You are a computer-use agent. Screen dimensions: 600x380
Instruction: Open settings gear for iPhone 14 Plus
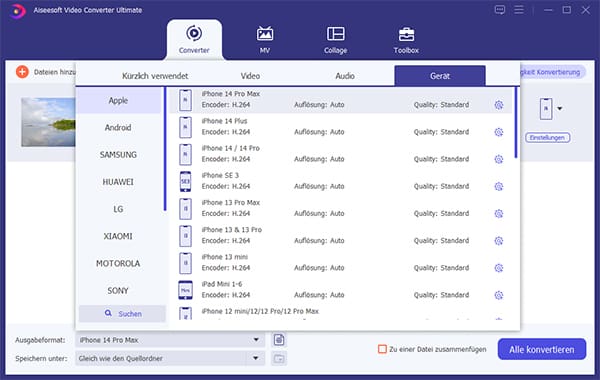[x=499, y=132]
